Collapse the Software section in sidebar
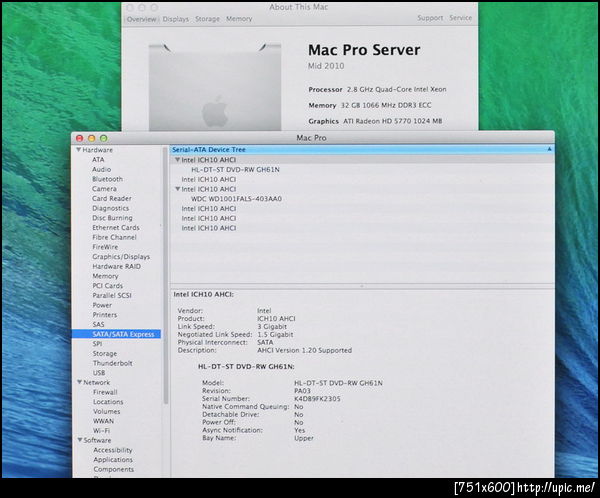 pyautogui.click(x=80, y=440)
